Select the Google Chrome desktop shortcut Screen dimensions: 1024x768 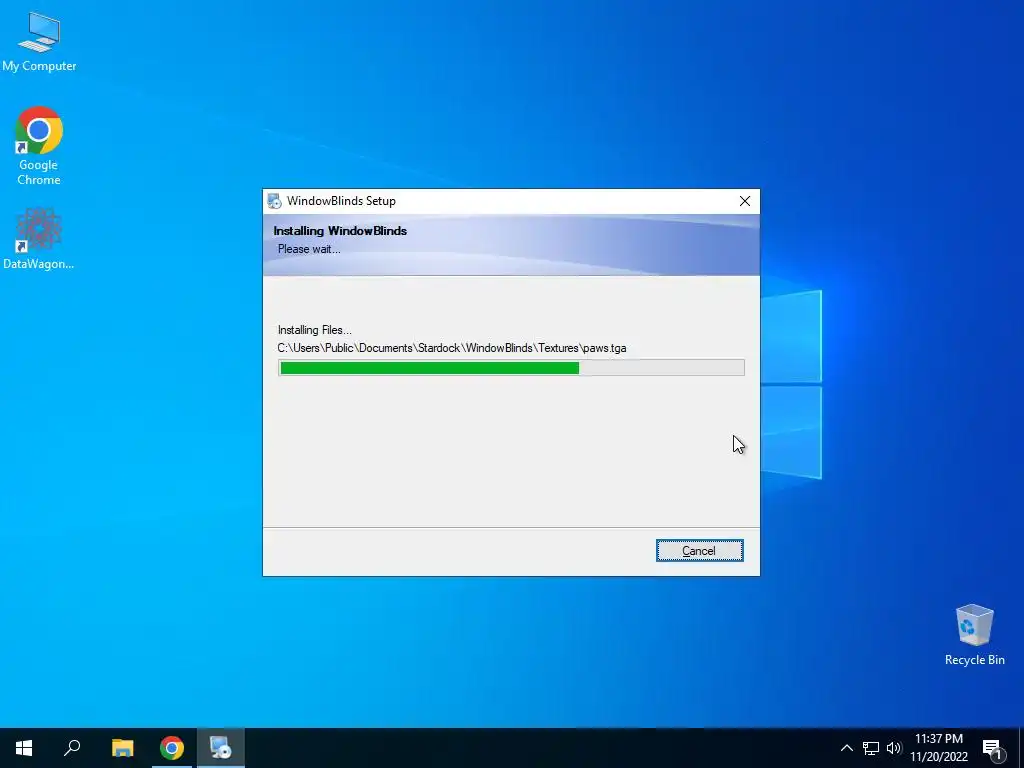pyautogui.click(x=39, y=146)
